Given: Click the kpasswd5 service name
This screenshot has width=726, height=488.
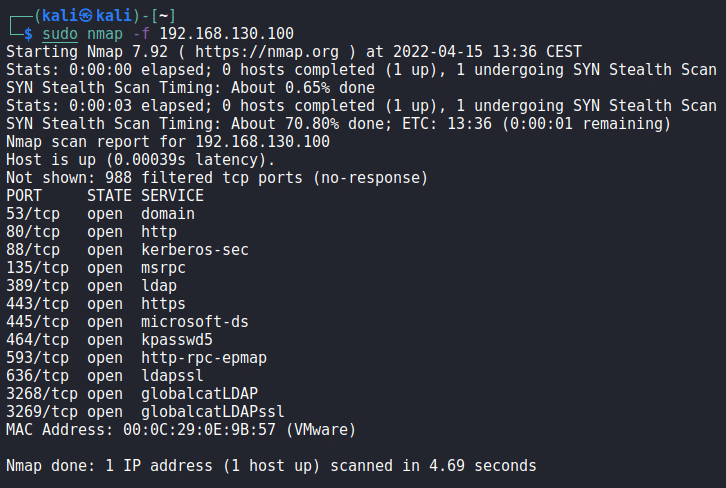Looking at the screenshot, I should coord(177,340).
